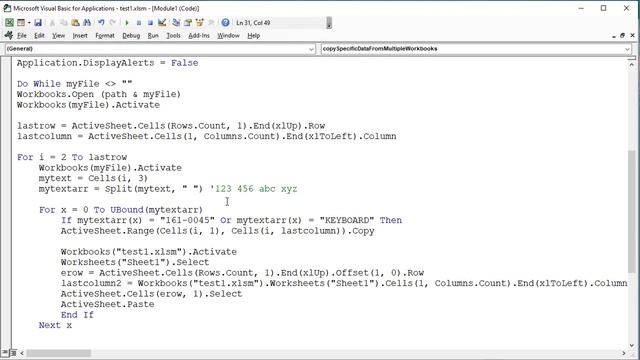This screenshot has width=640, height=360.
Task: Click the 'Next x' line
Action: pos(55,325)
